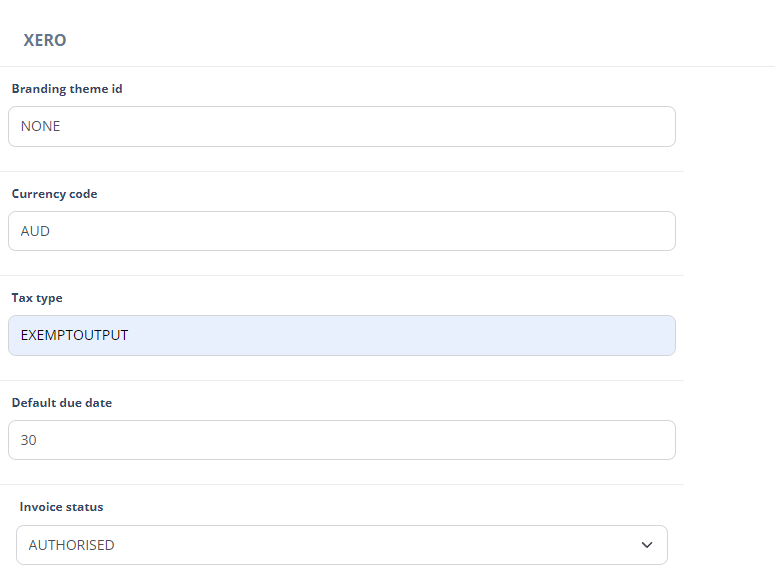Click the XERO section heading
Image resolution: width=775 pixels, height=581 pixels.
[x=45, y=41]
